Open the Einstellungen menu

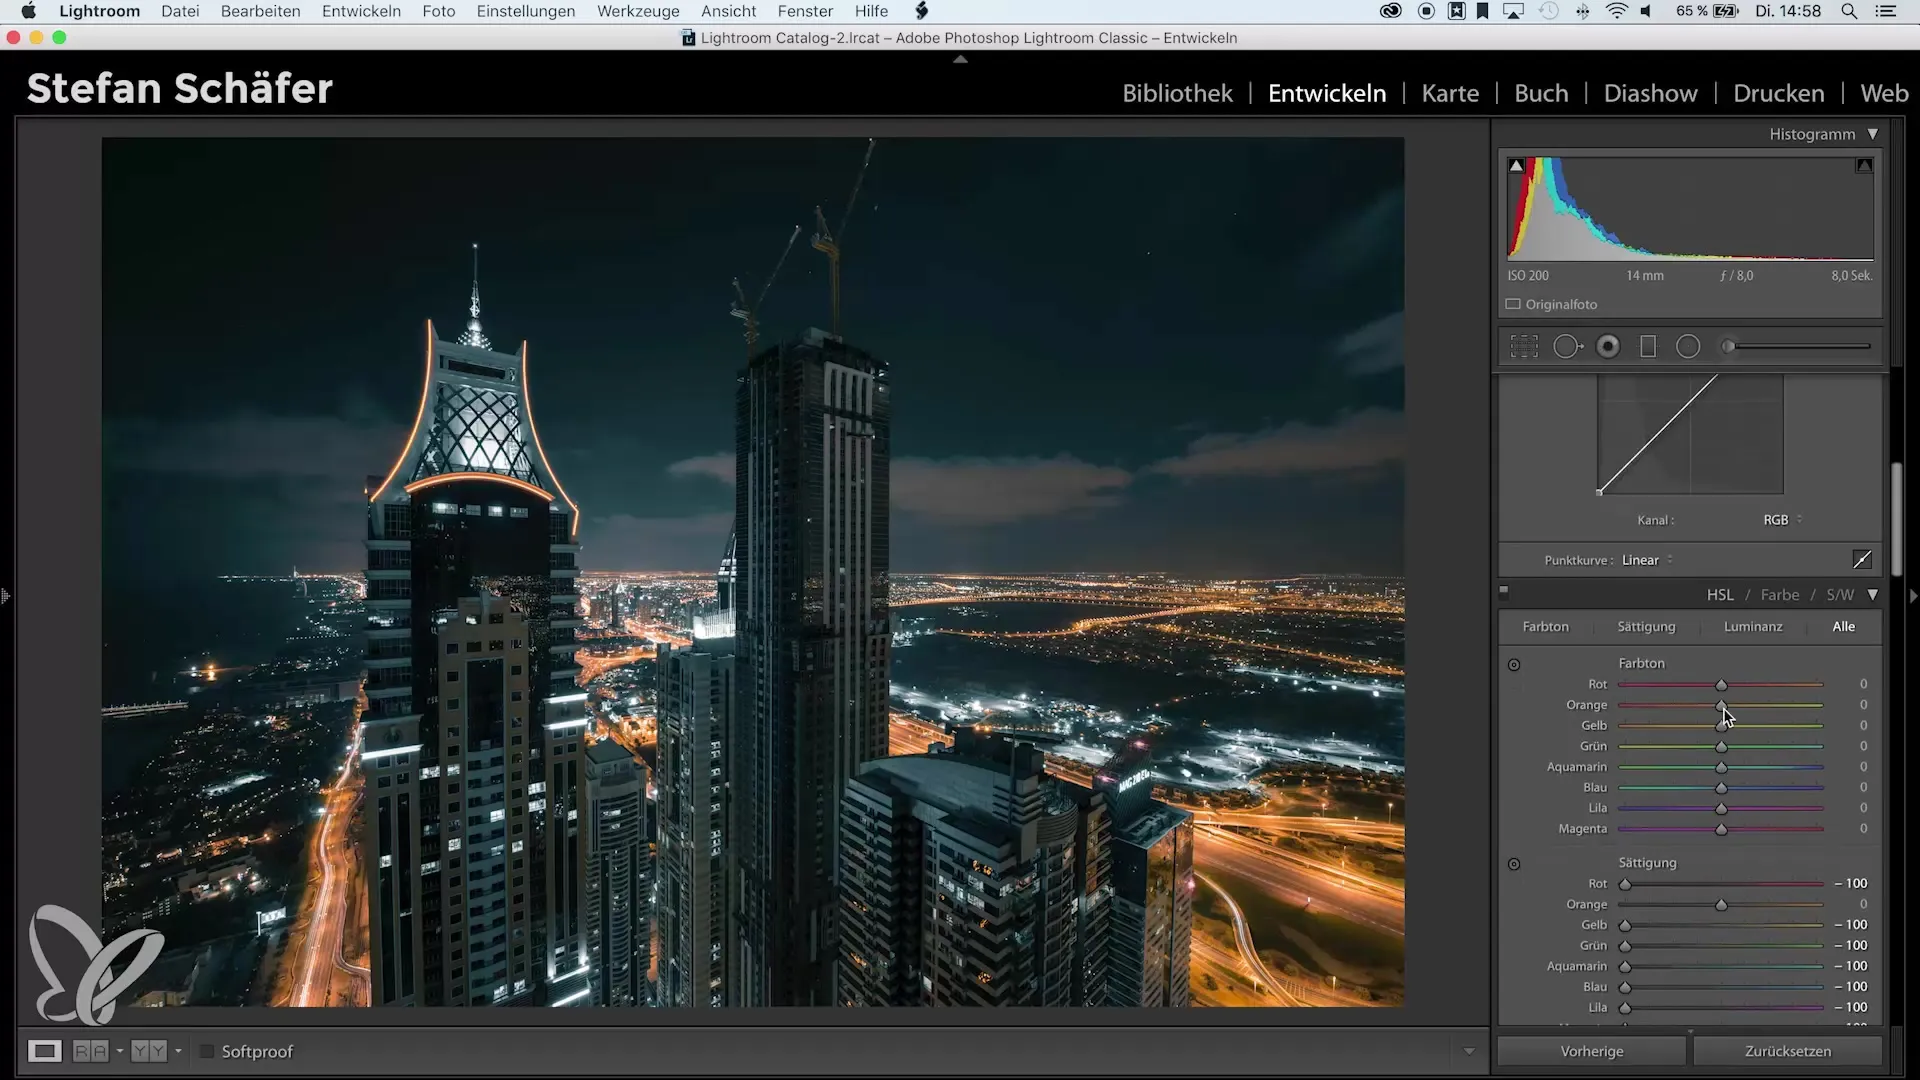click(526, 11)
